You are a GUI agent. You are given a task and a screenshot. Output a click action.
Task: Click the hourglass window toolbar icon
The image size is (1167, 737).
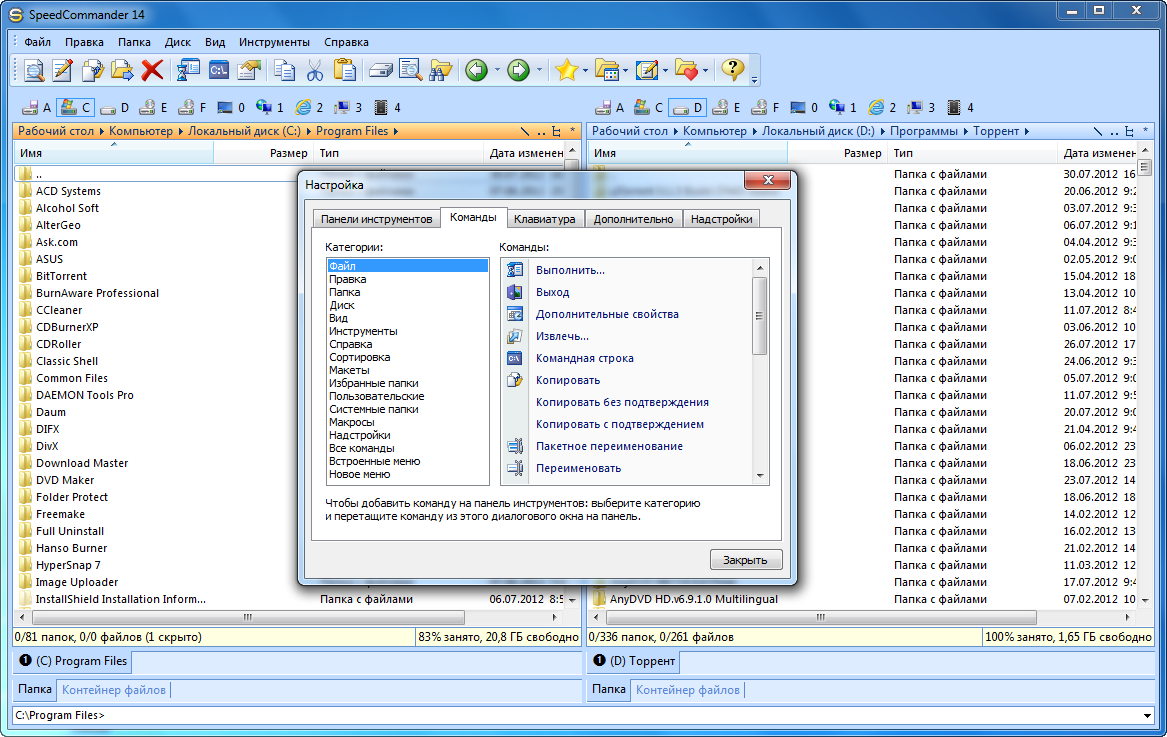coord(188,70)
